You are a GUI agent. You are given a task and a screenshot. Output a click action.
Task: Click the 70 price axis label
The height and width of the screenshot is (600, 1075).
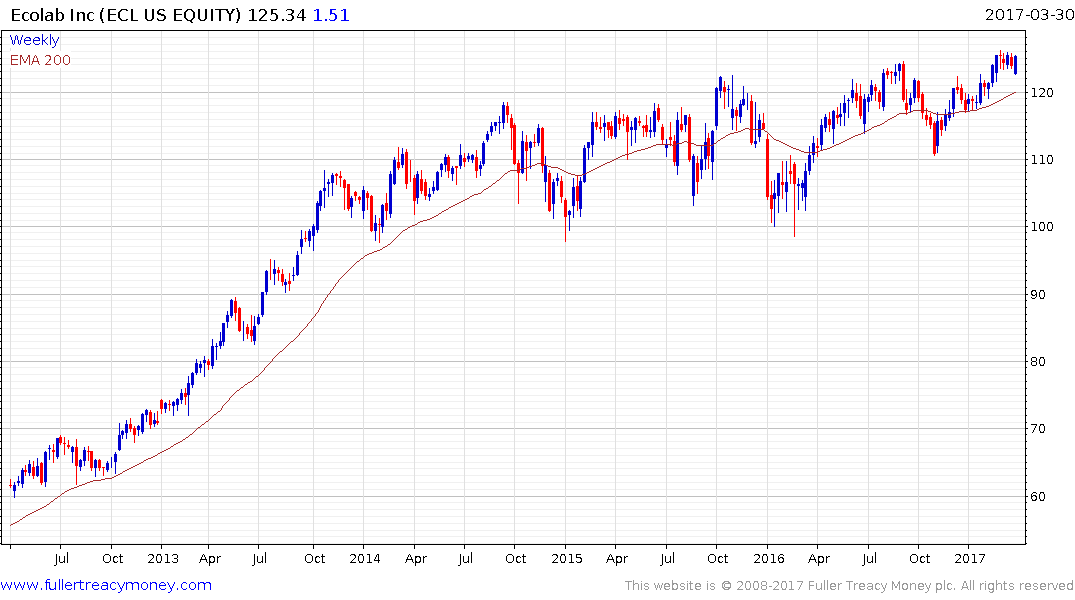coord(1039,429)
